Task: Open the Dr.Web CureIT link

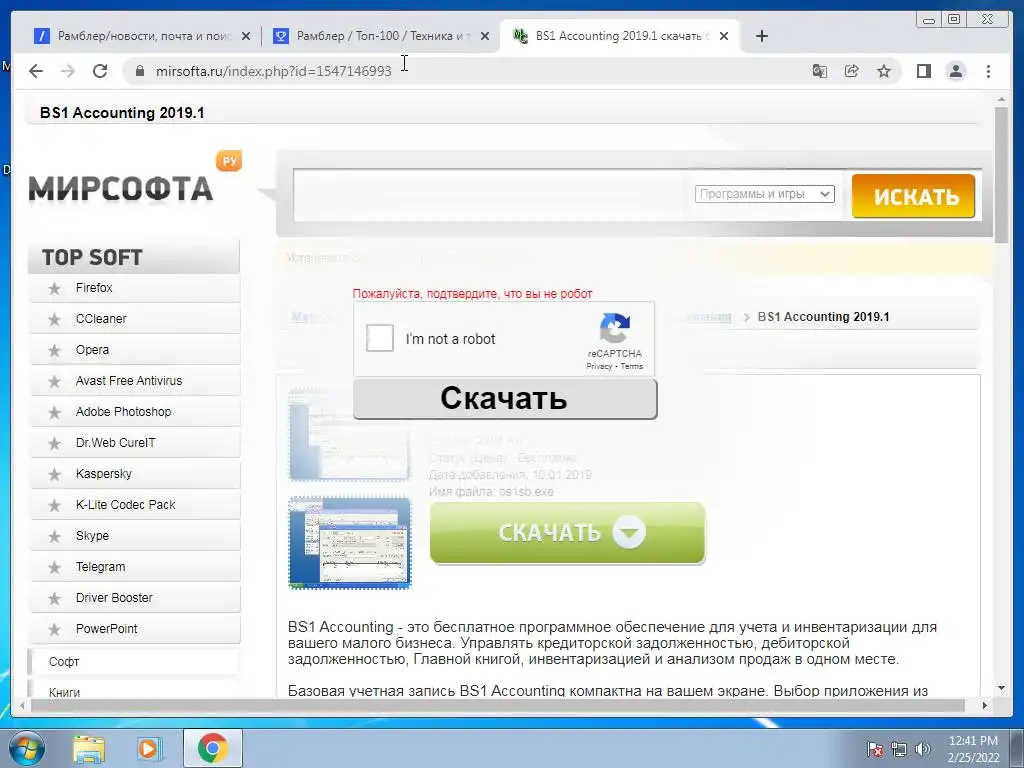Action: pyautogui.click(x=115, y=443)
